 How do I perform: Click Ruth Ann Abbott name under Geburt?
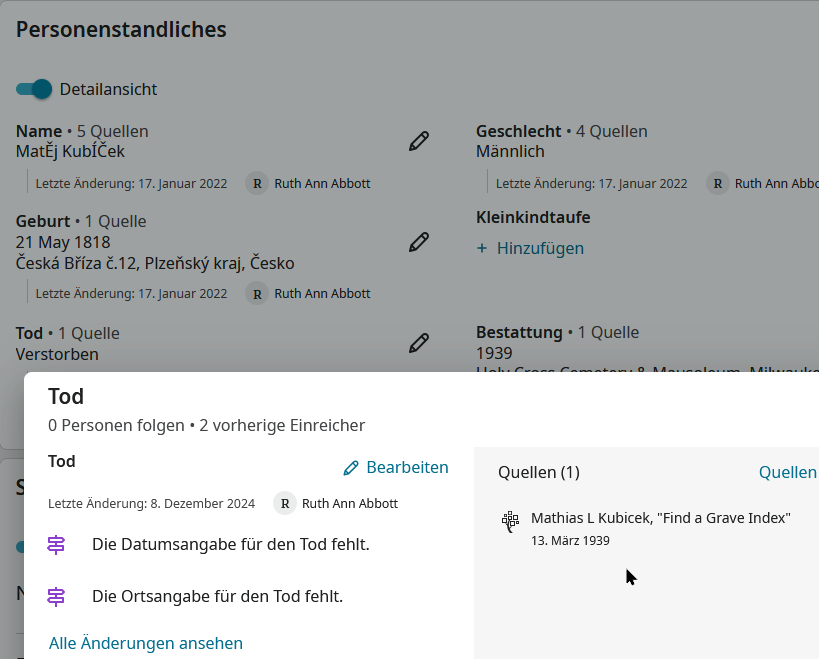(322, 294)
